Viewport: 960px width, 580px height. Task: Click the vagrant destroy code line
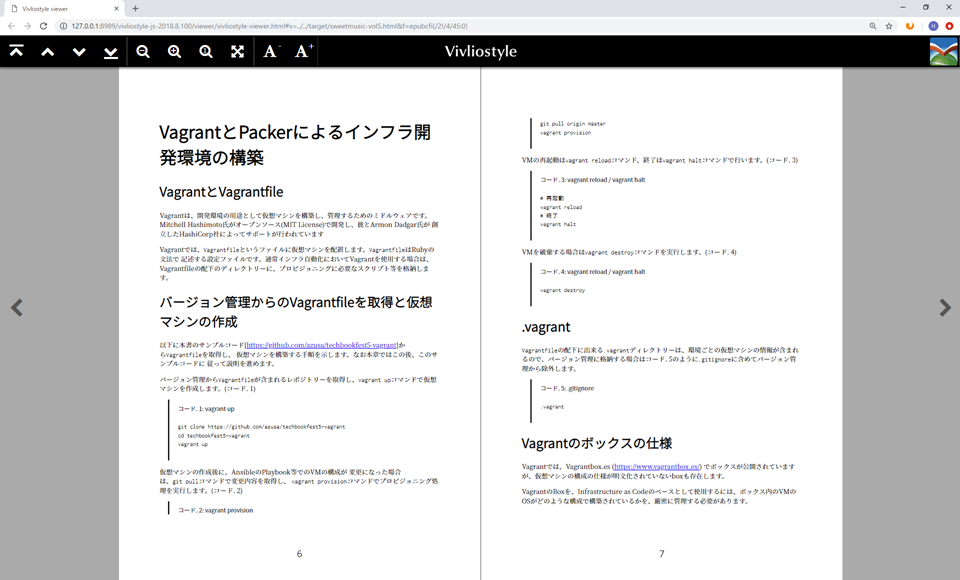point(562,290)
